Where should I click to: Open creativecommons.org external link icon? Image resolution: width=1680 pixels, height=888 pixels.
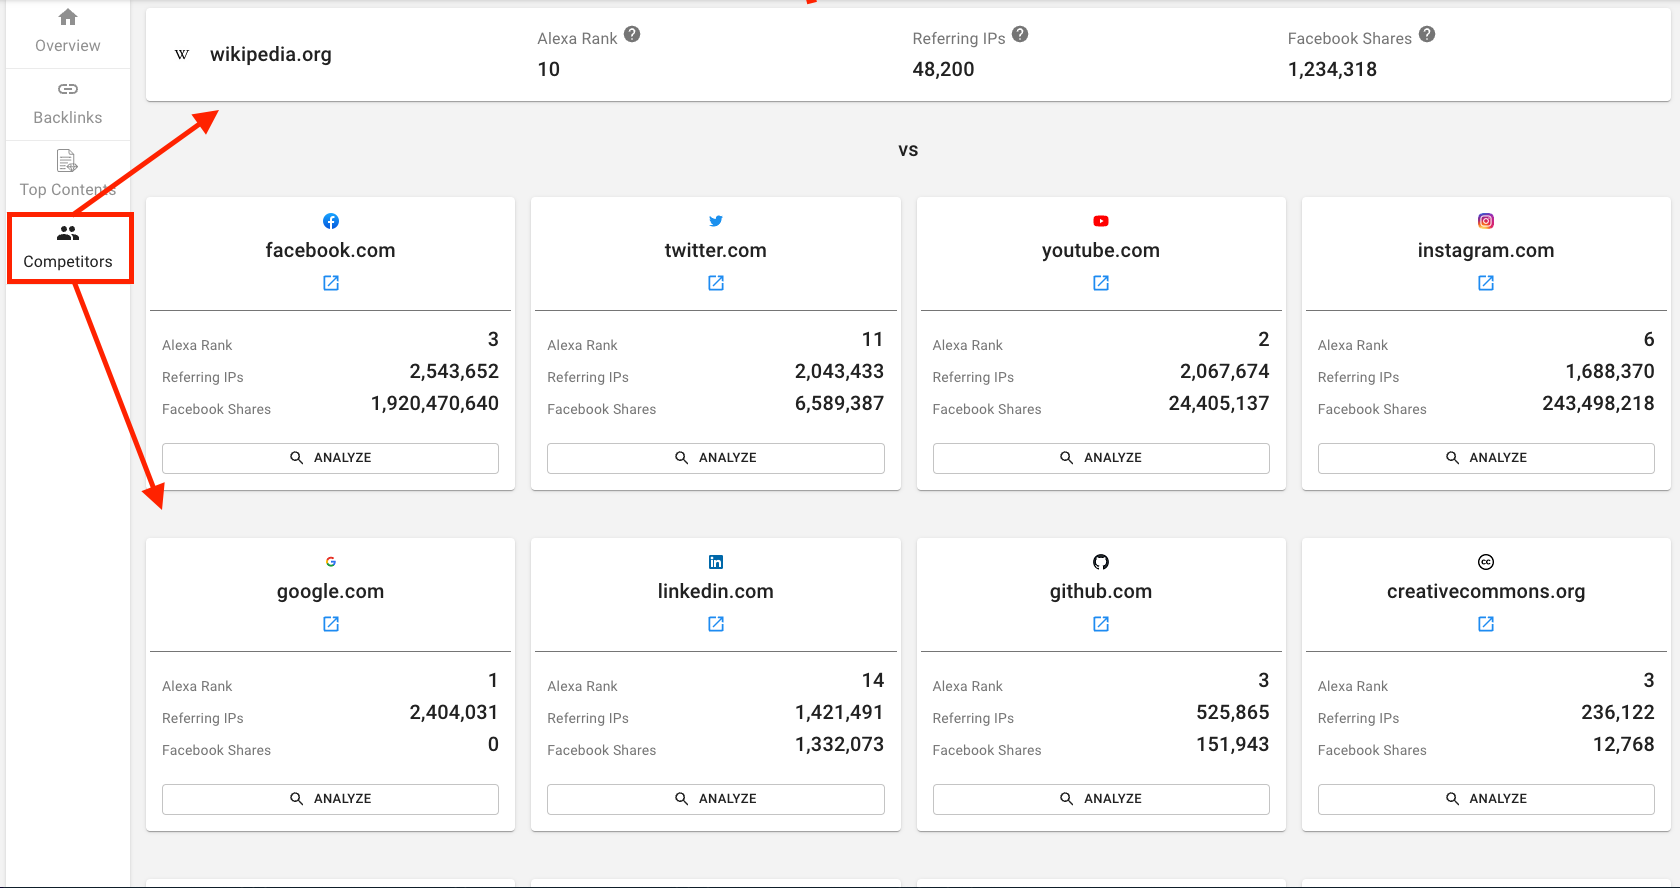point(1486,624)
